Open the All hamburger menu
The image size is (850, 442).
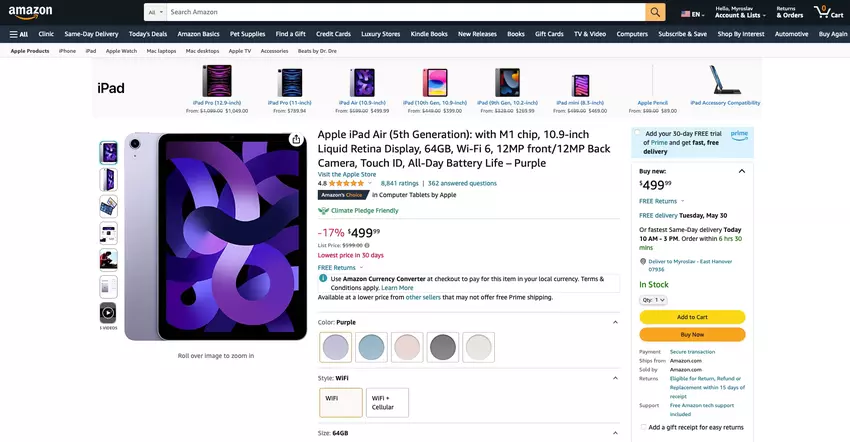19,34
